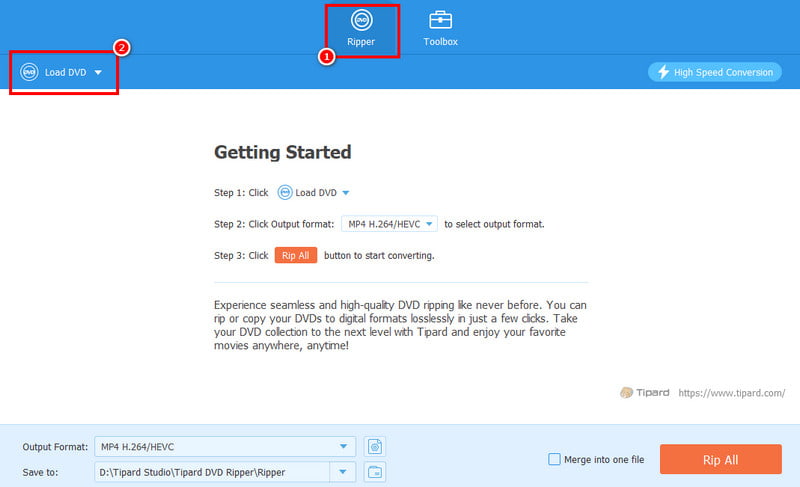
Task: Click the https://www.tipard.com/ link
Action: point(732,393)
